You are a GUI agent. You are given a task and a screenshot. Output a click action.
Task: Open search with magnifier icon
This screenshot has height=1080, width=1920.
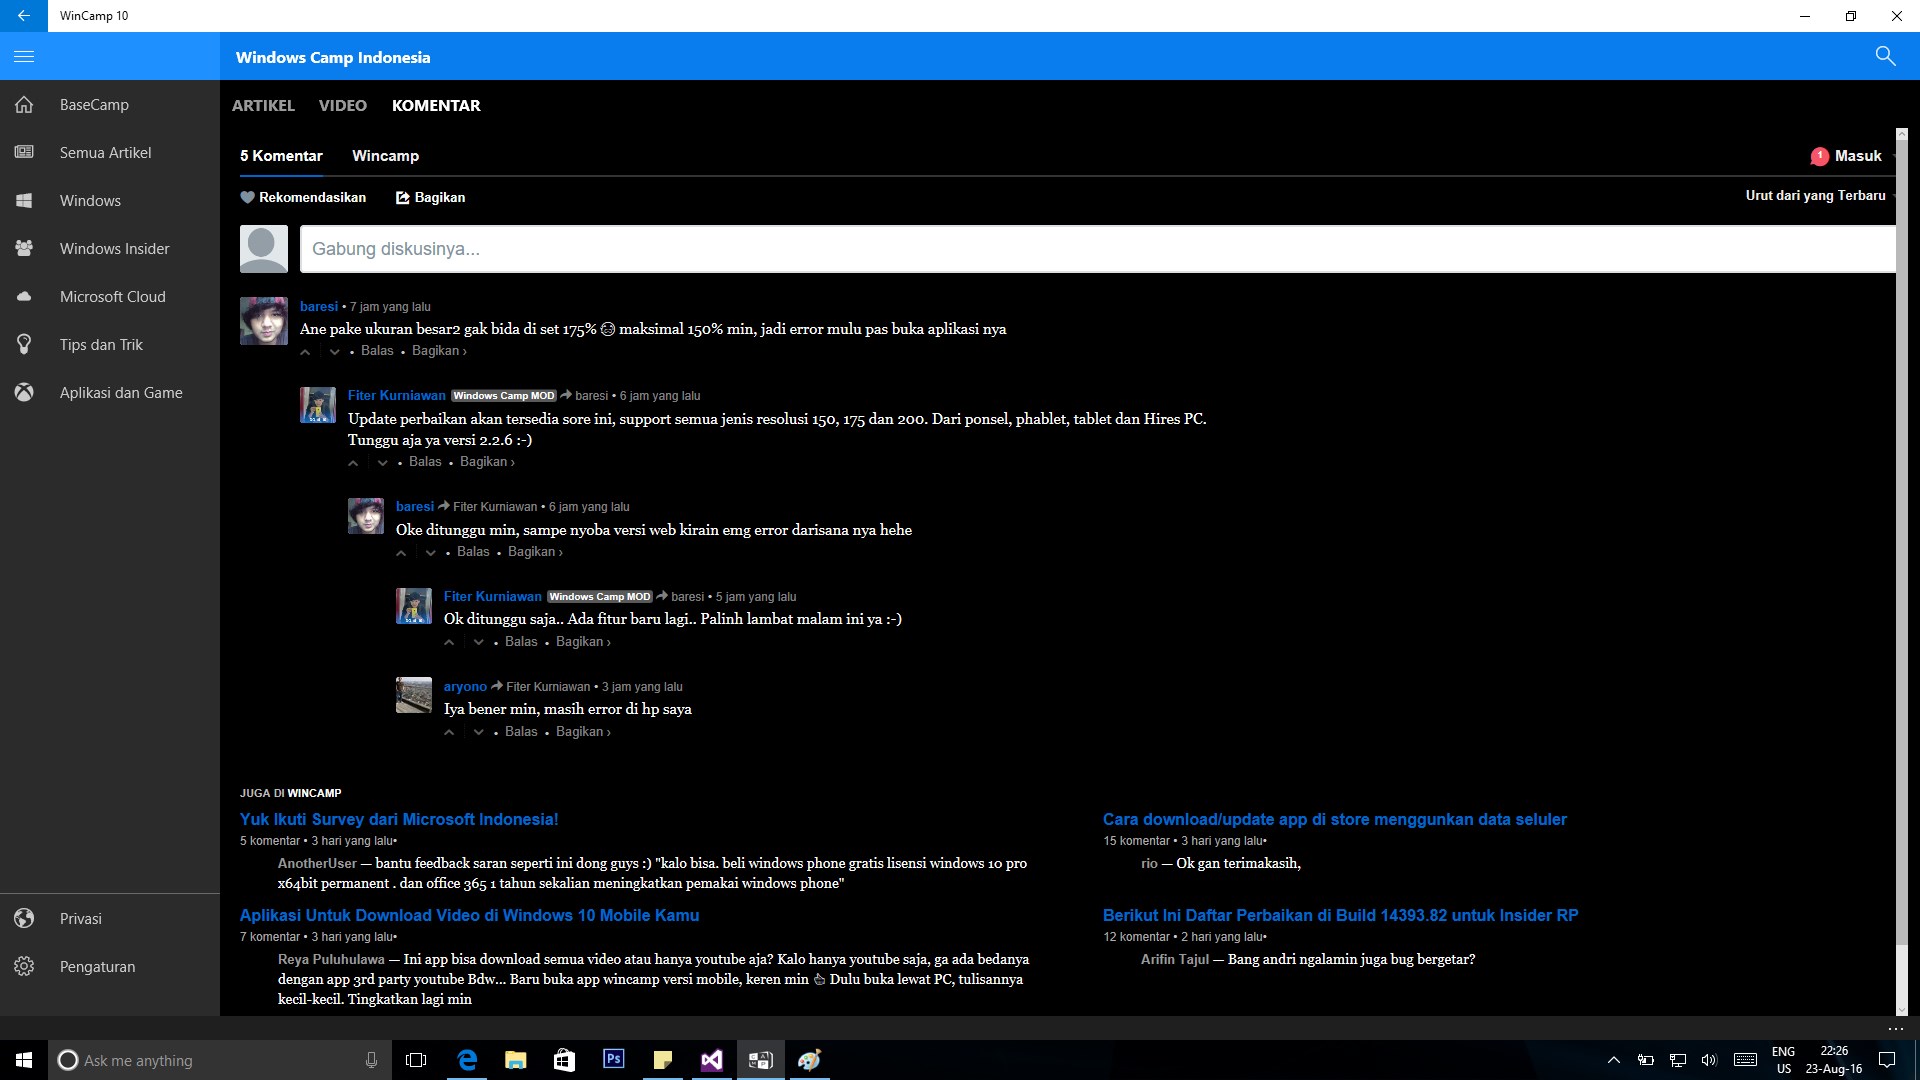click(1885, 56)
